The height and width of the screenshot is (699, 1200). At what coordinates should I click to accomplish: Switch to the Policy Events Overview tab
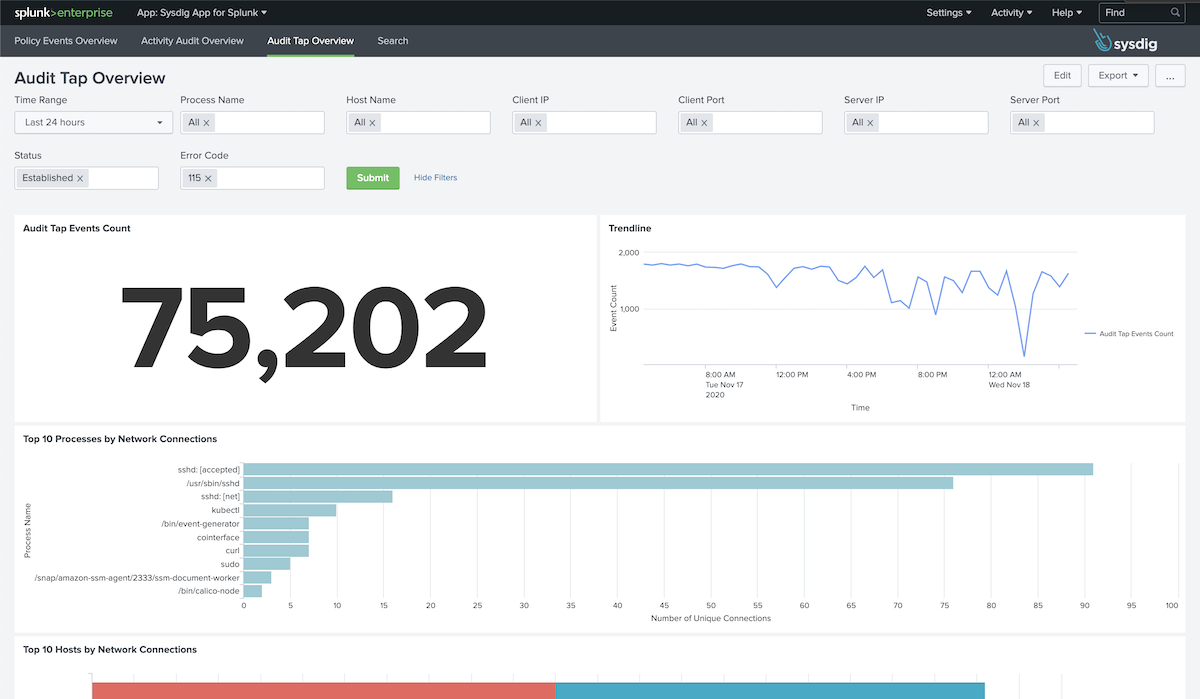[x=66, y=41]
